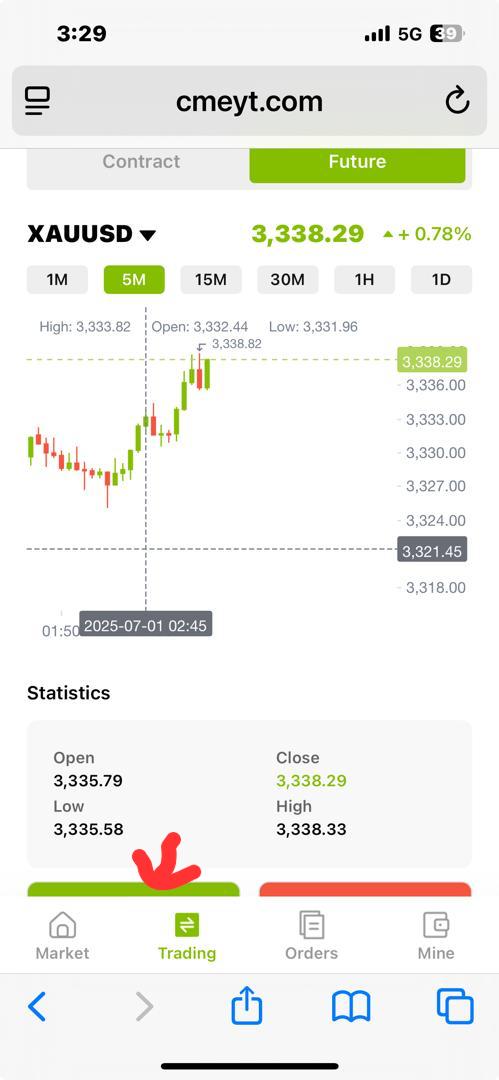Image resolution: width=499 pixels, height=1080 pixels.
Task: Tap the red sell button
Action: click(365, 889)
